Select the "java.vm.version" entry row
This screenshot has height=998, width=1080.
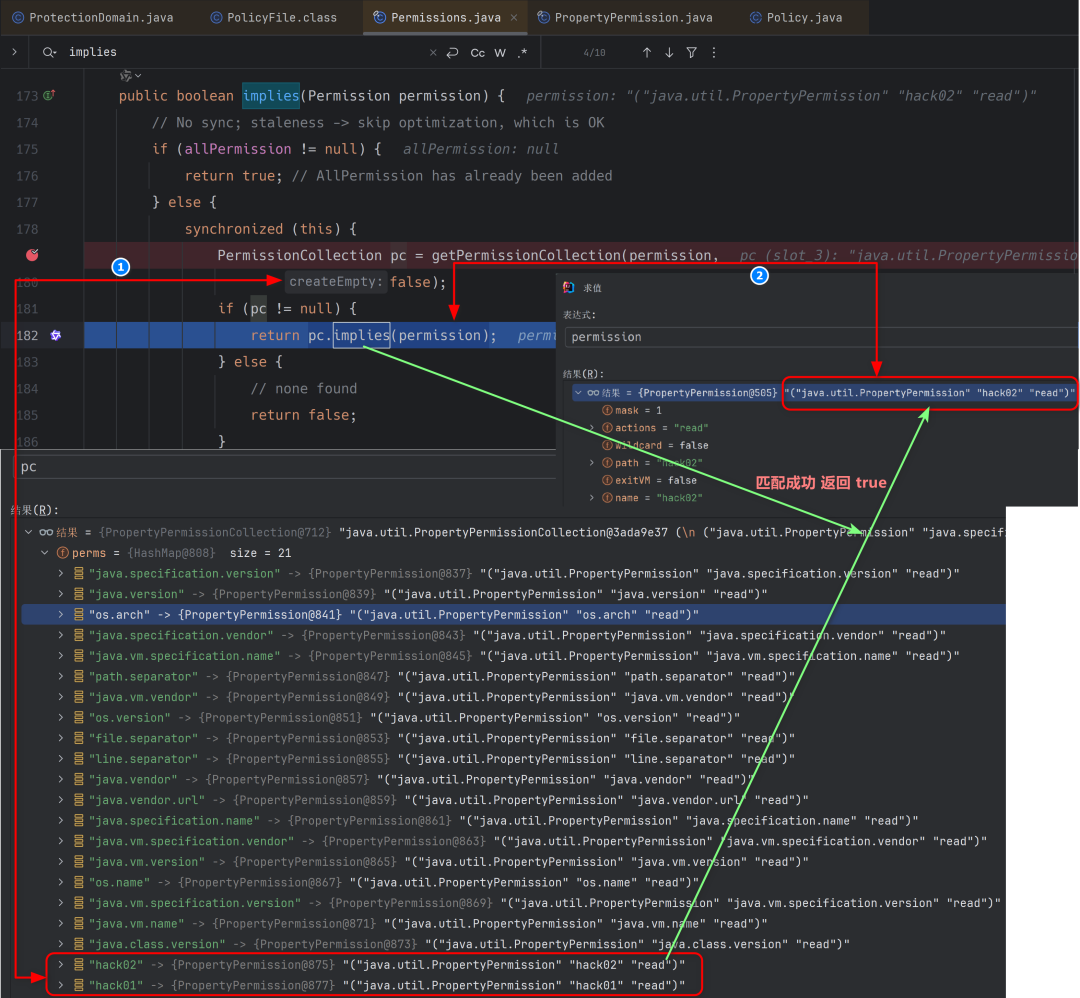click(x=514, y=862)
